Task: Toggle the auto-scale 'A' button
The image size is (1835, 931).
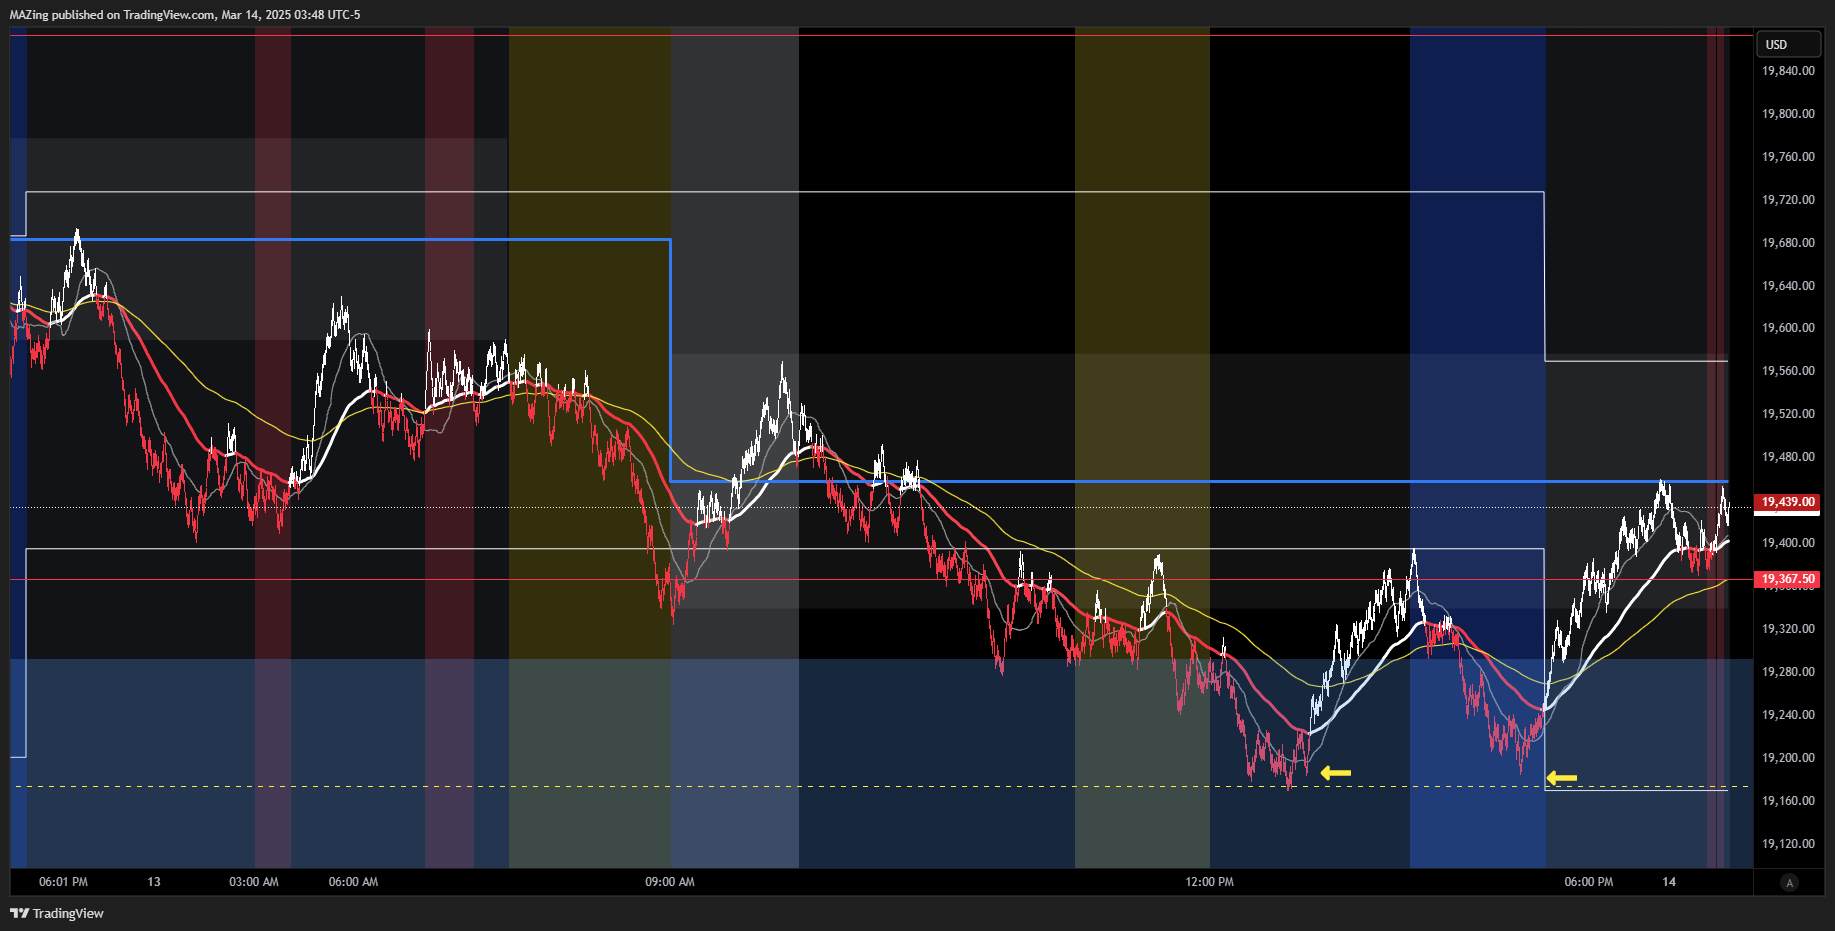Action: click(x=1790, y=882)
